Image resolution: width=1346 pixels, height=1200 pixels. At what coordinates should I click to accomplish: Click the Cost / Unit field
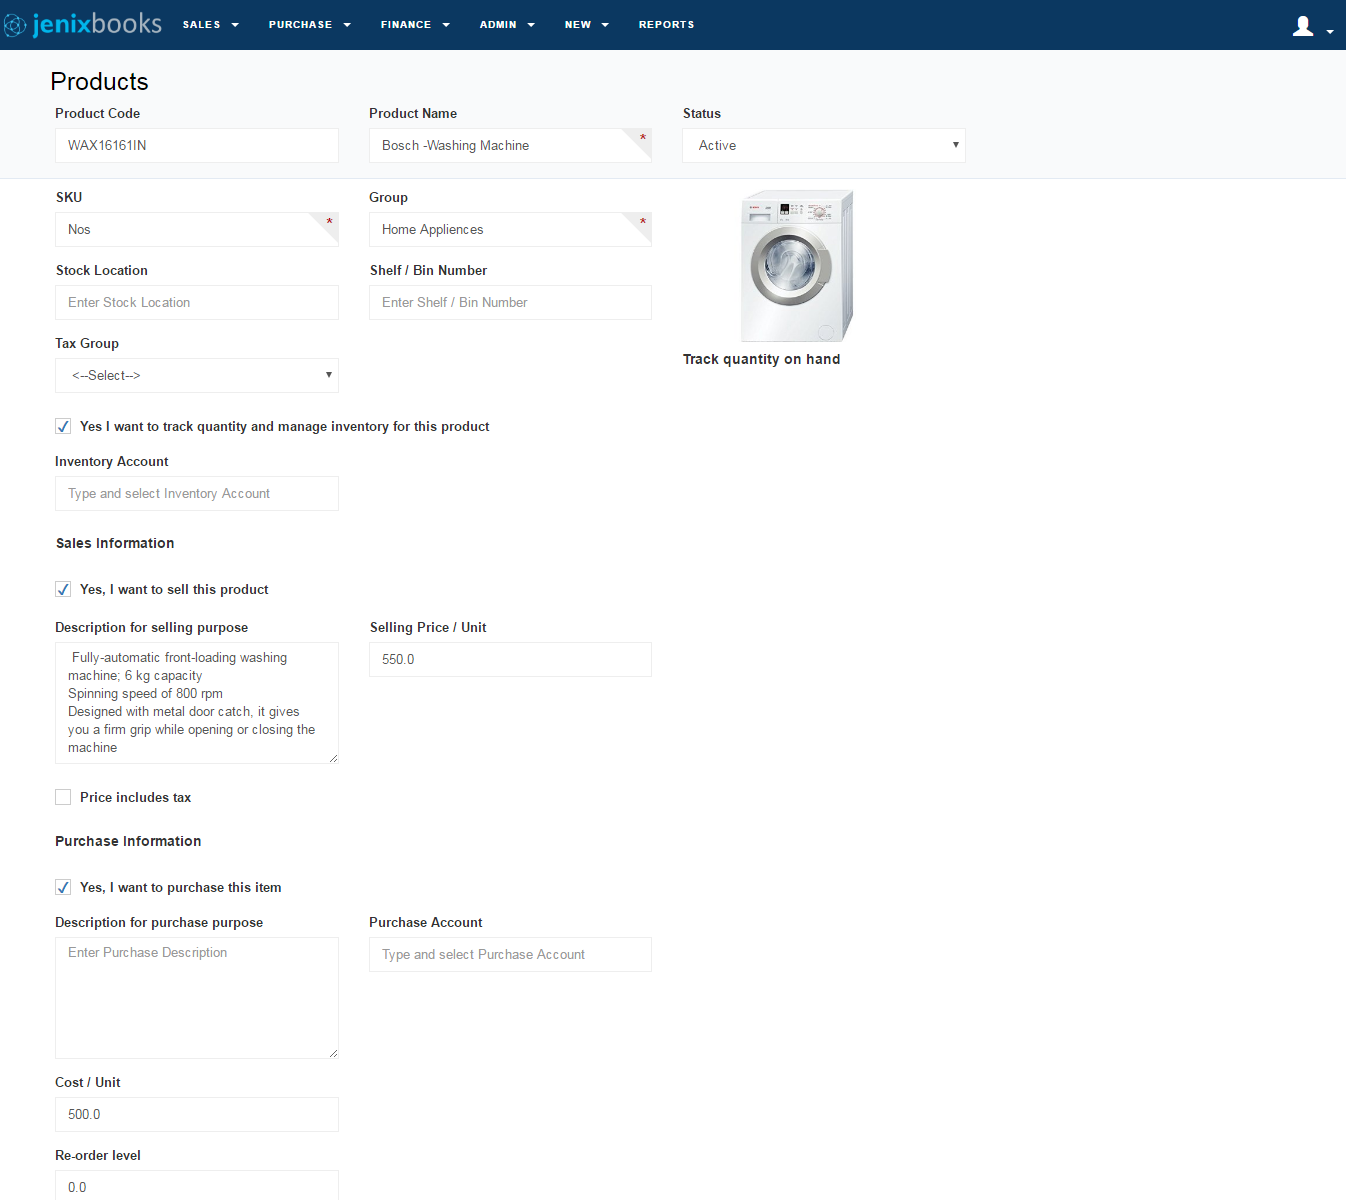click(197, 1114)
